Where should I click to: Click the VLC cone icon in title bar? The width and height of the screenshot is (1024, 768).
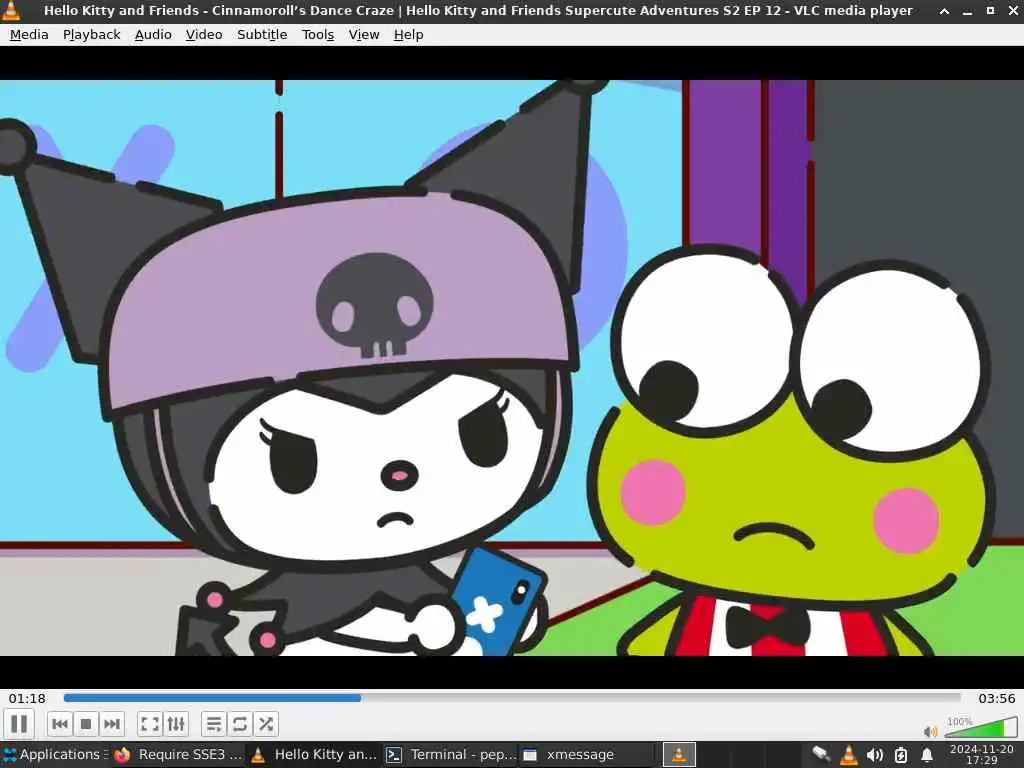(12, 10)
